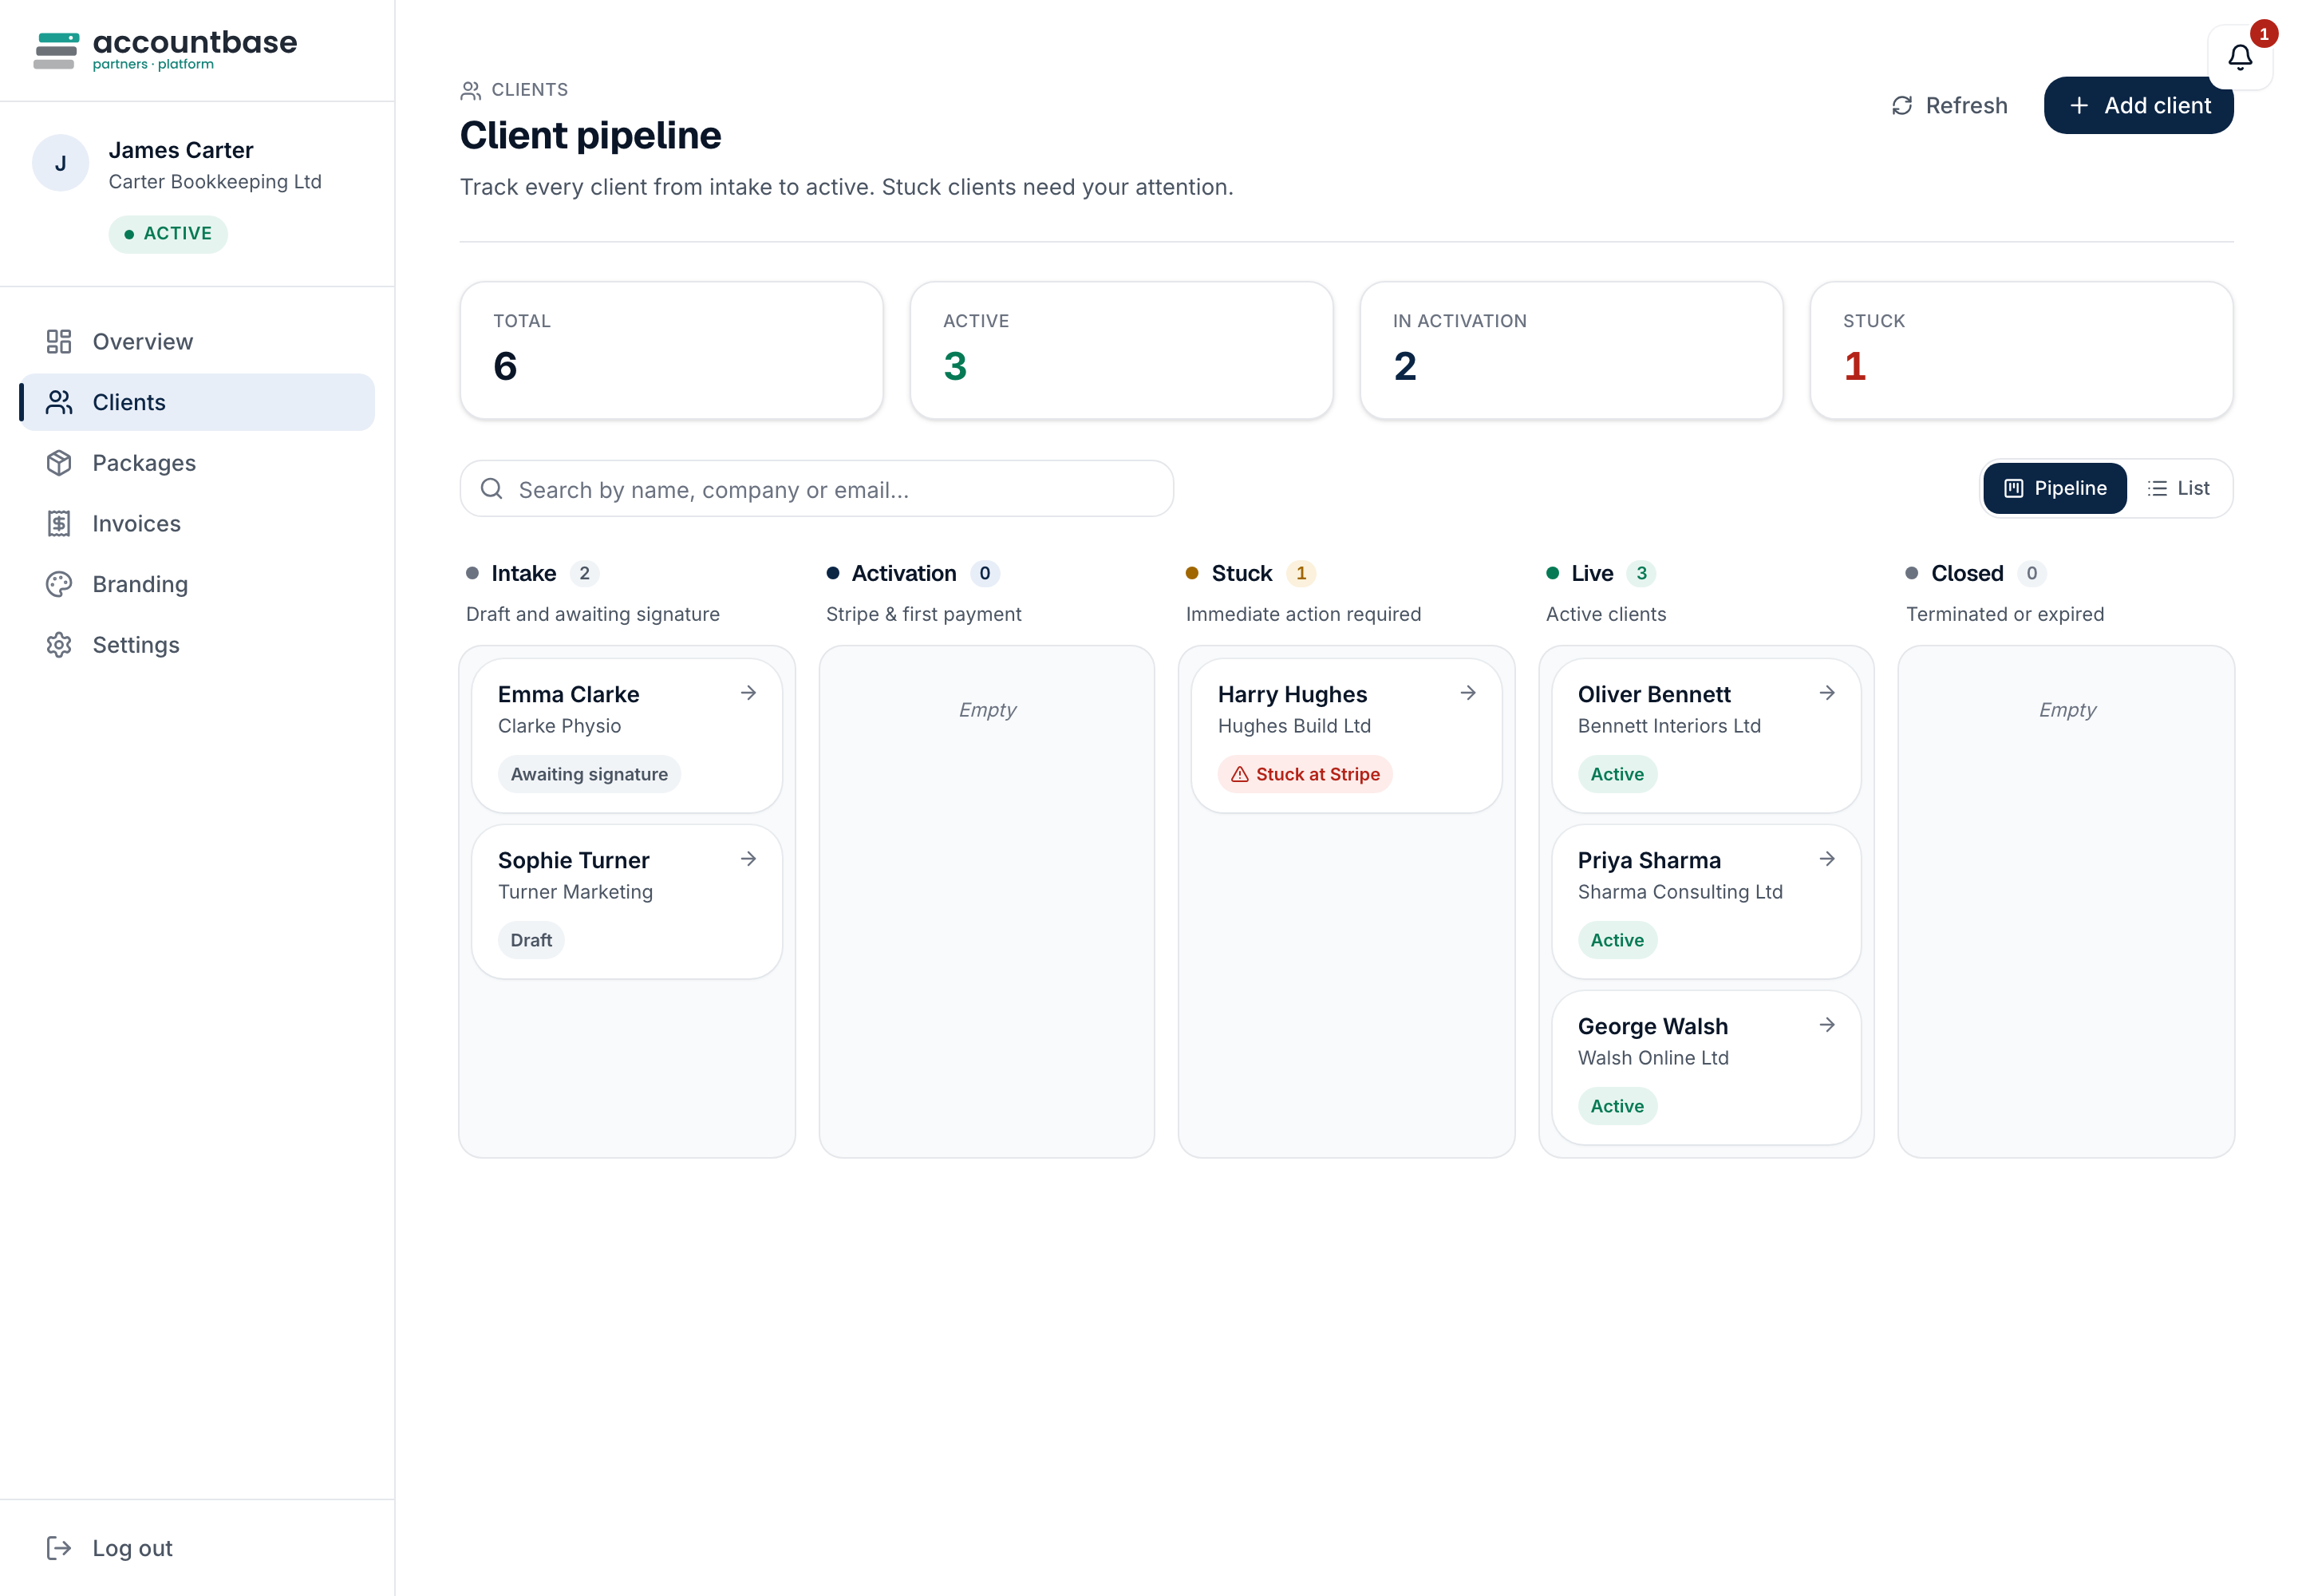This screenshot has width=2298, height=1596.
Task: Click 'Bennett Interiors Ltd' text
Action: click(x=1669, y=726)
